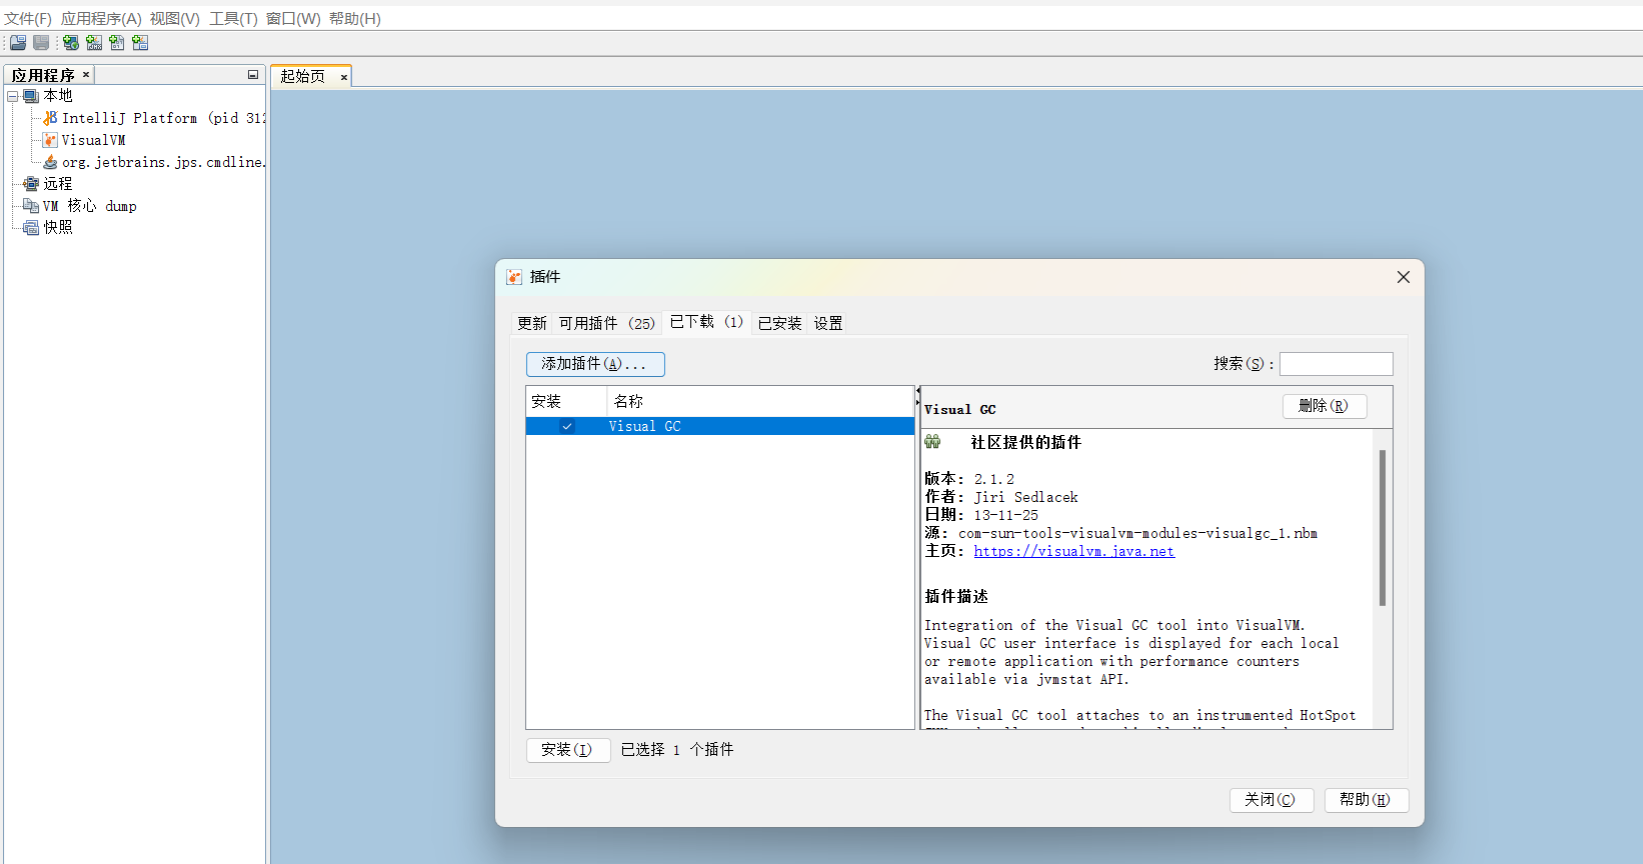The height and width of the screenshot is (864, 1643).
Task: Select the 远程 tree item
Action: 58,184
